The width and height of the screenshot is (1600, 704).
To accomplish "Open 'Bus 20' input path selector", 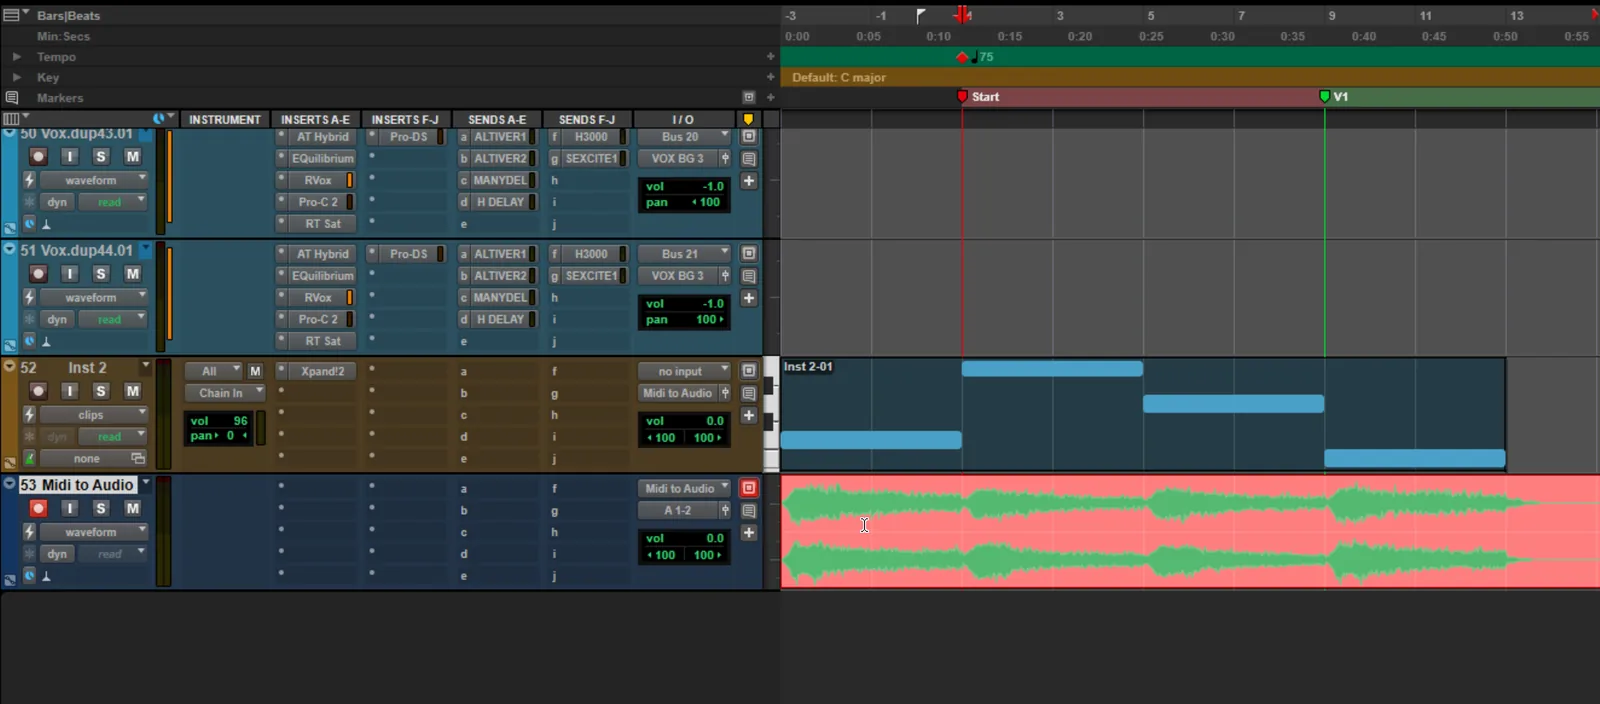I will [x=685, y=137].
